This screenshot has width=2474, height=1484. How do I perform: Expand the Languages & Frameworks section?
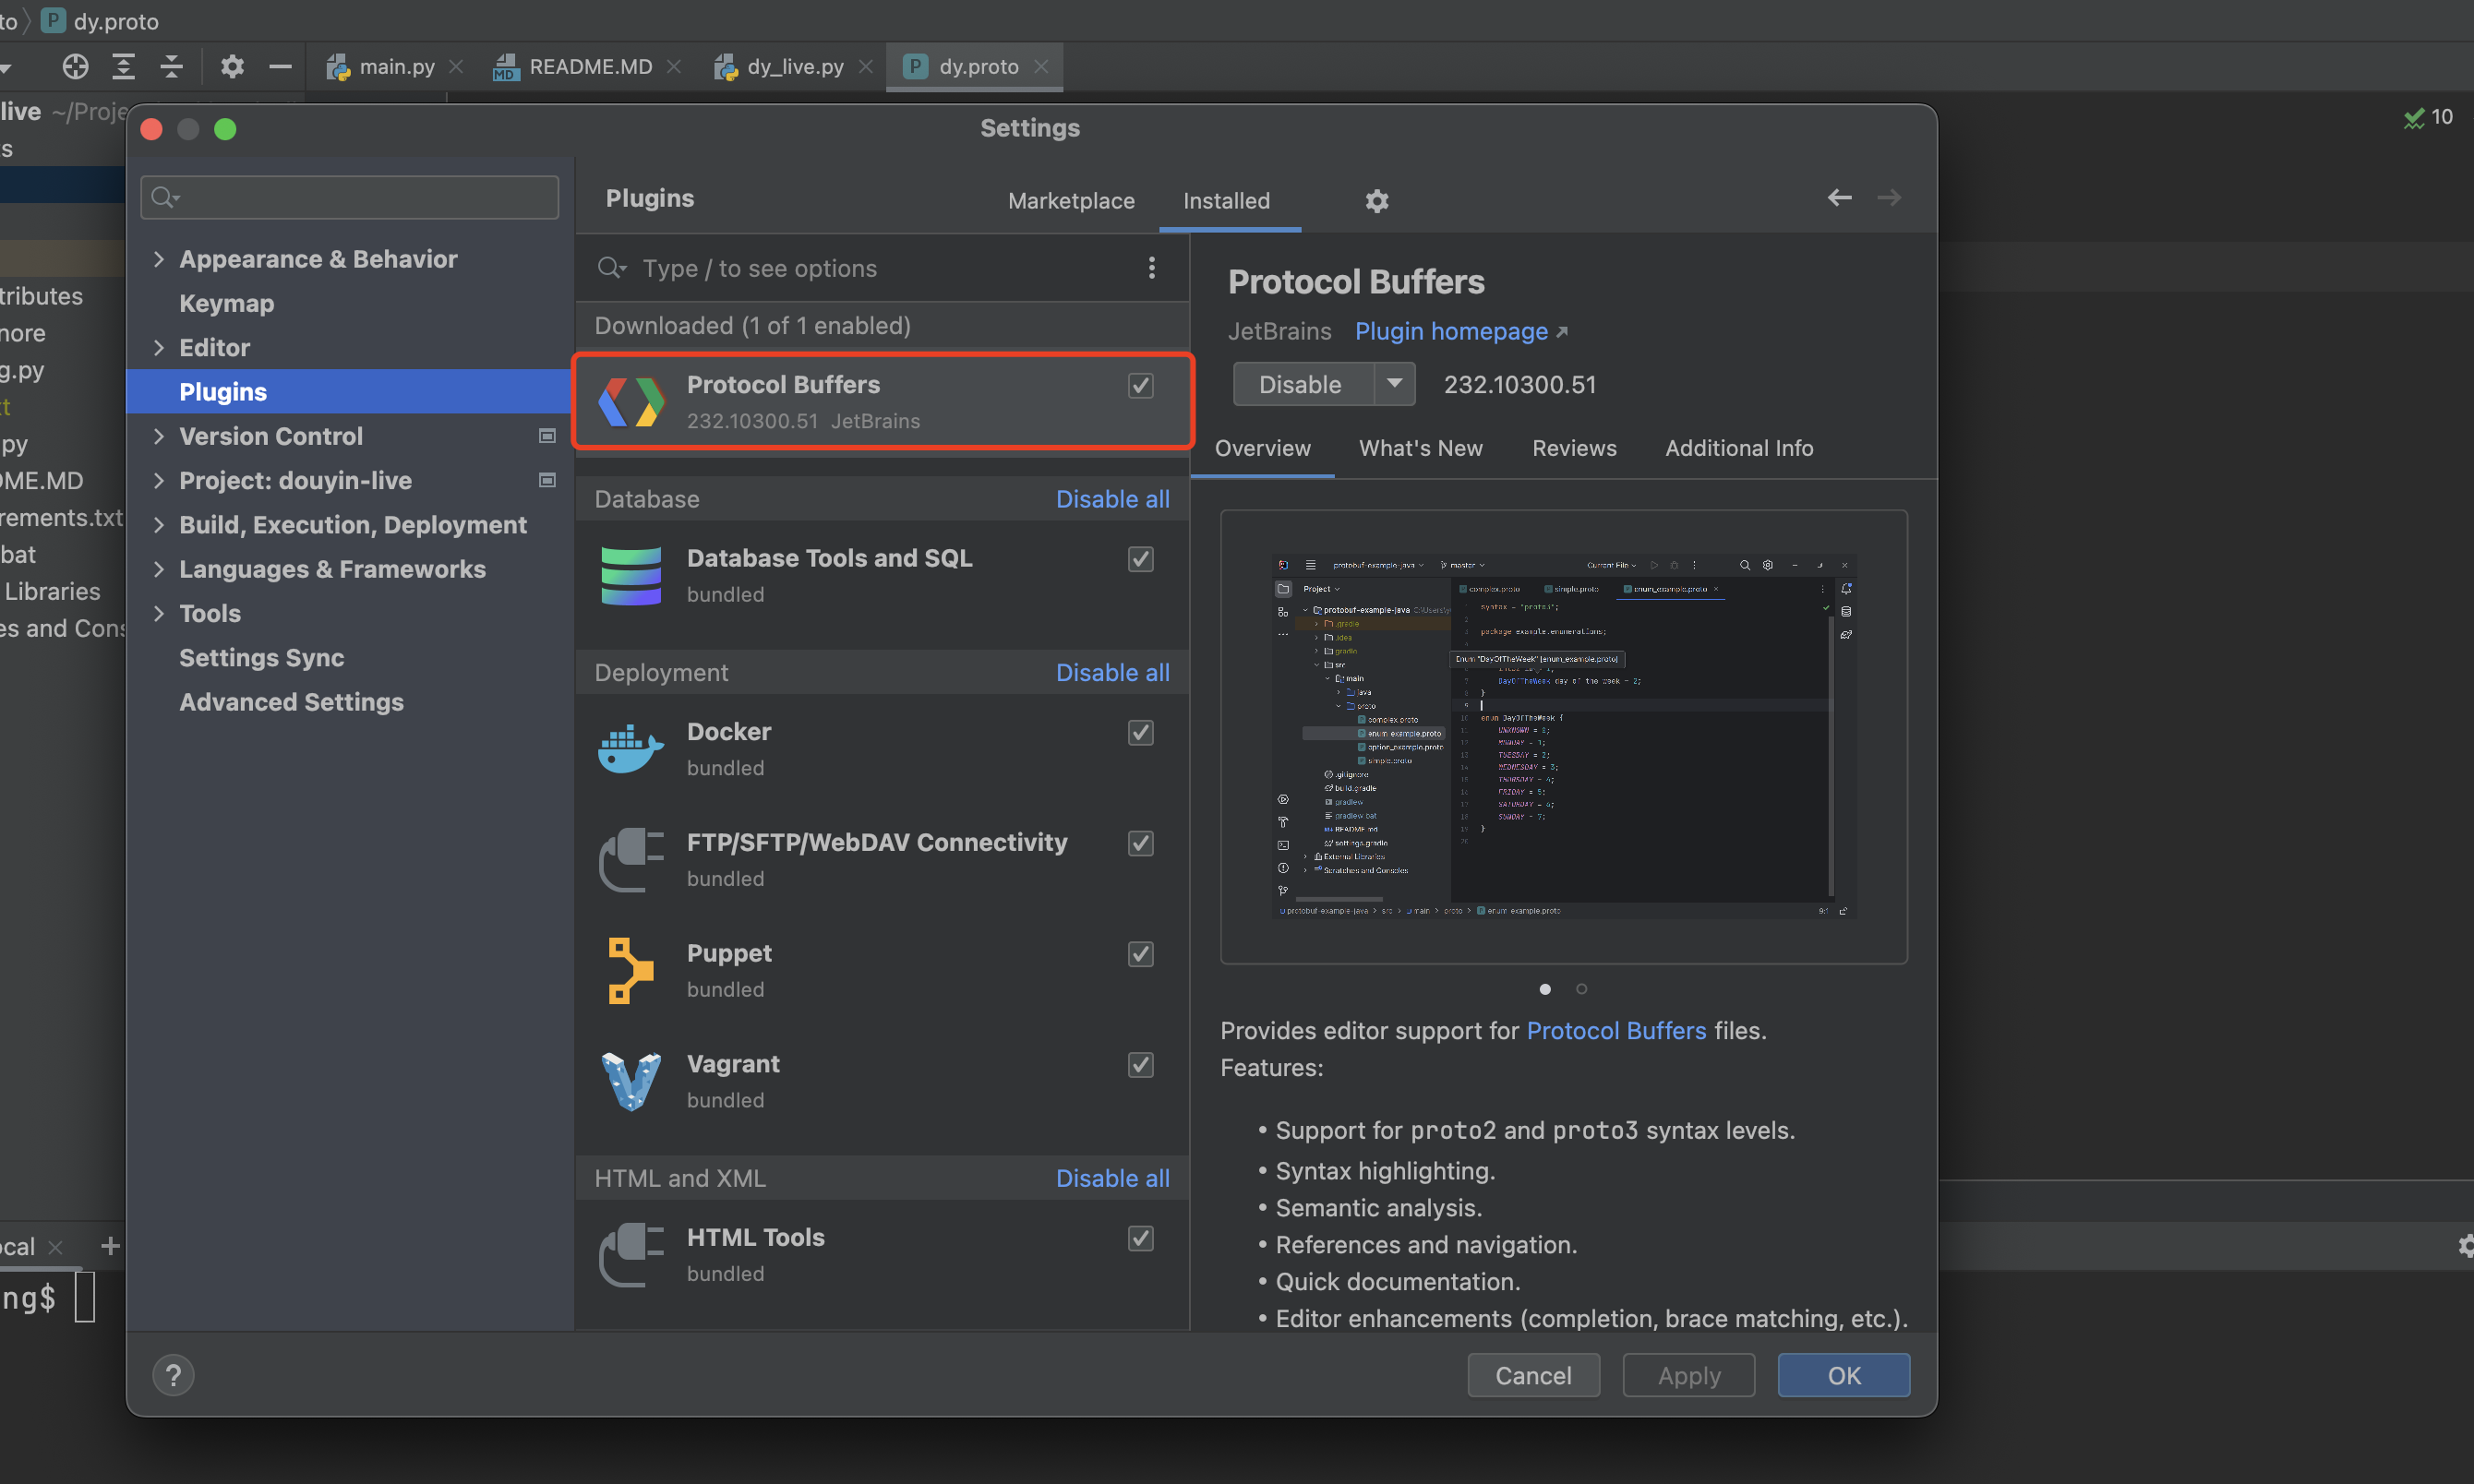click(160, 569)
